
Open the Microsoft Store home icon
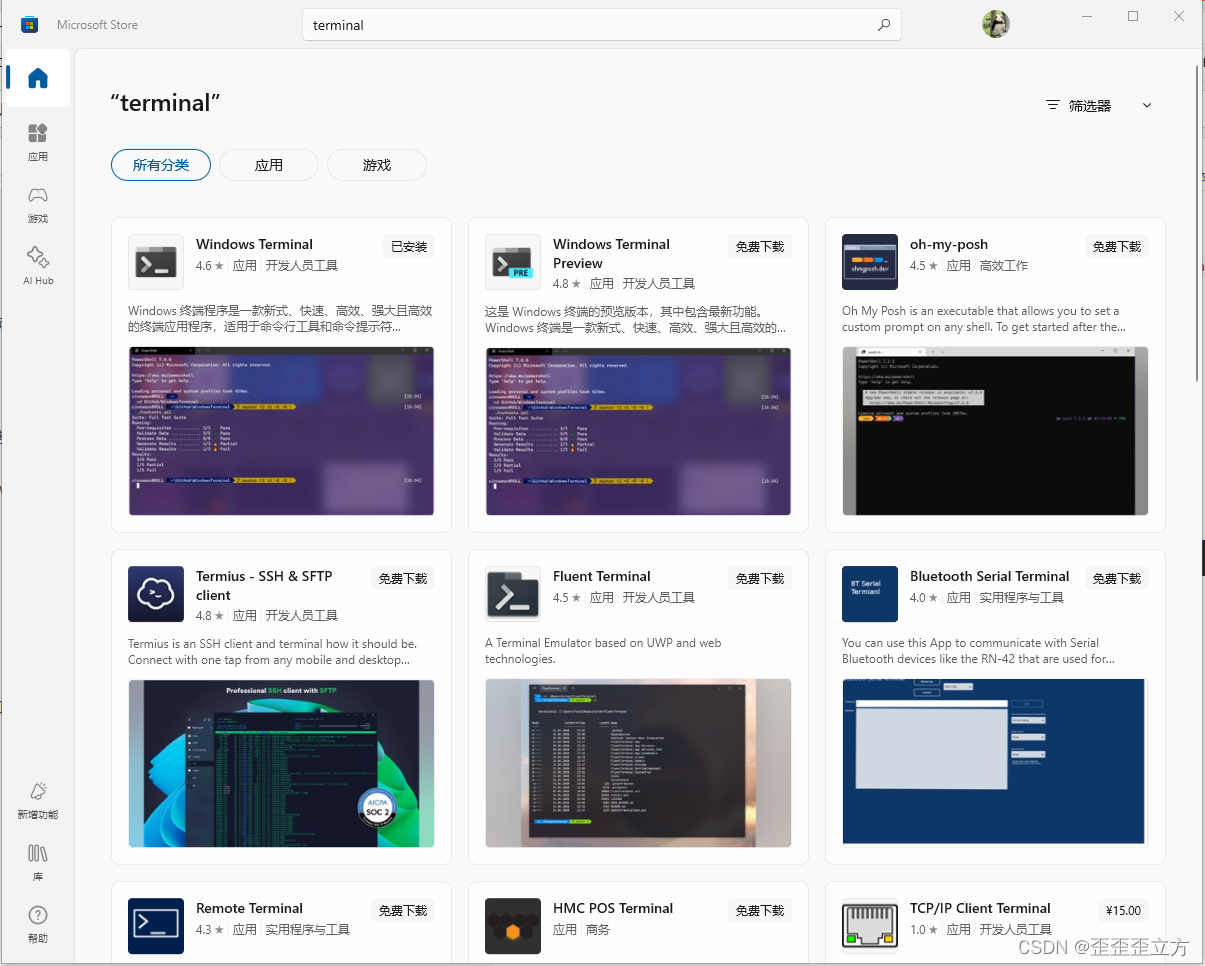pyautogui.click(x=37, y=78)
